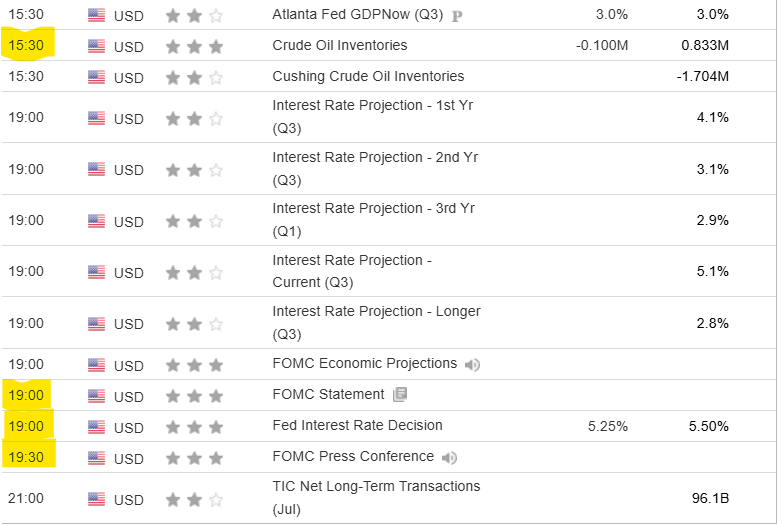Click speaker icon next to FOMC Press Conference
Screen dimensions: 783x525
click(x=450, y=458)
